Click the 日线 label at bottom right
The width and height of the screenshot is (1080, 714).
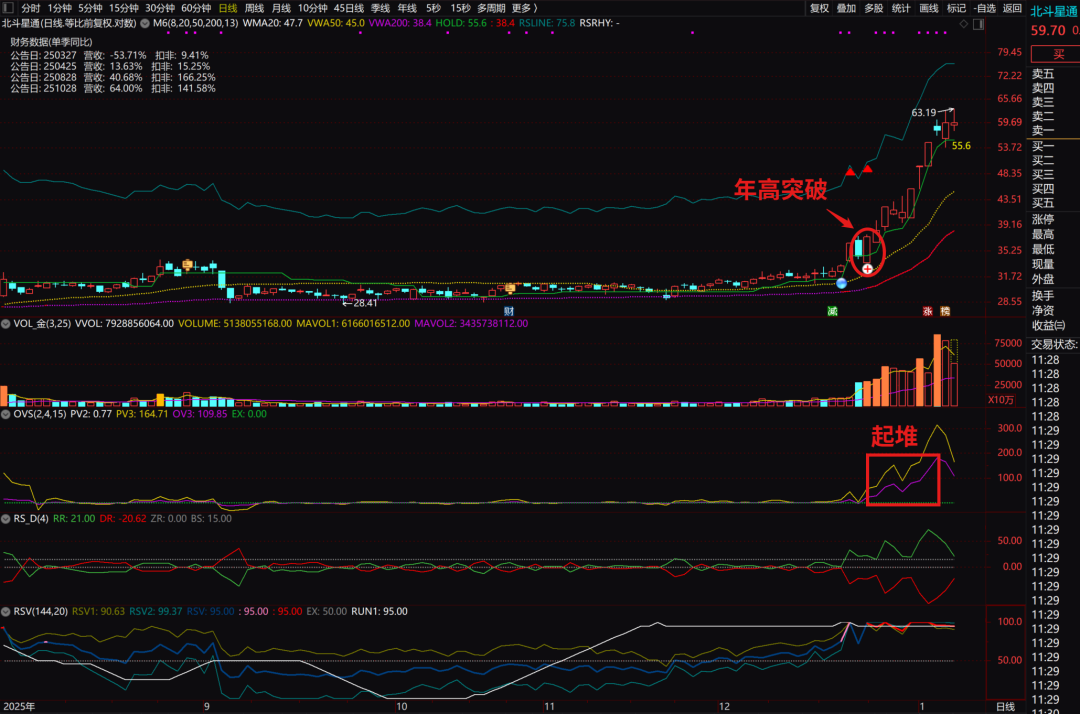[x=1005, y=706]
